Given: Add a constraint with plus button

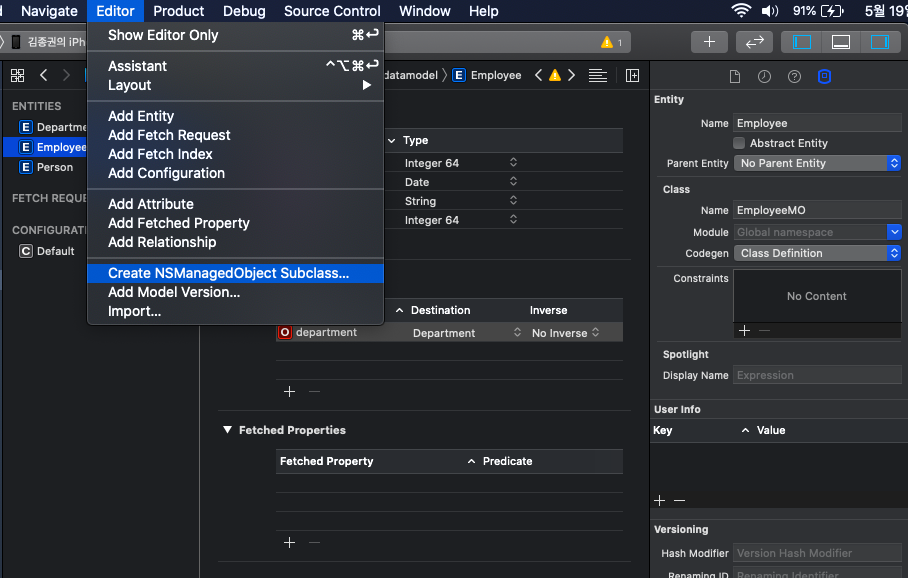Looking at the screenshot, I should [745, 330].
